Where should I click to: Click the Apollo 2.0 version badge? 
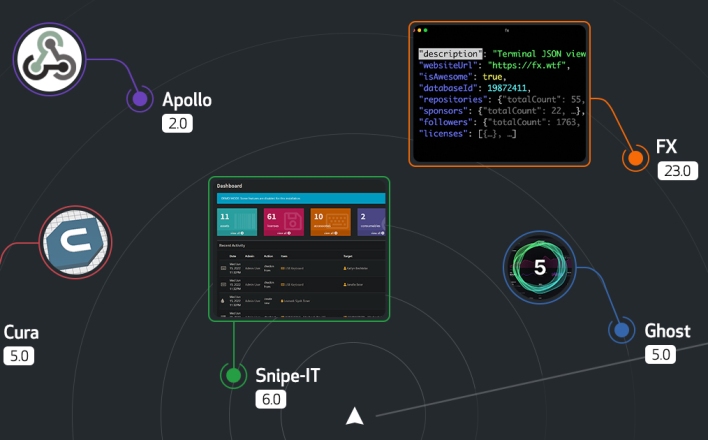(x=177, y=123)
